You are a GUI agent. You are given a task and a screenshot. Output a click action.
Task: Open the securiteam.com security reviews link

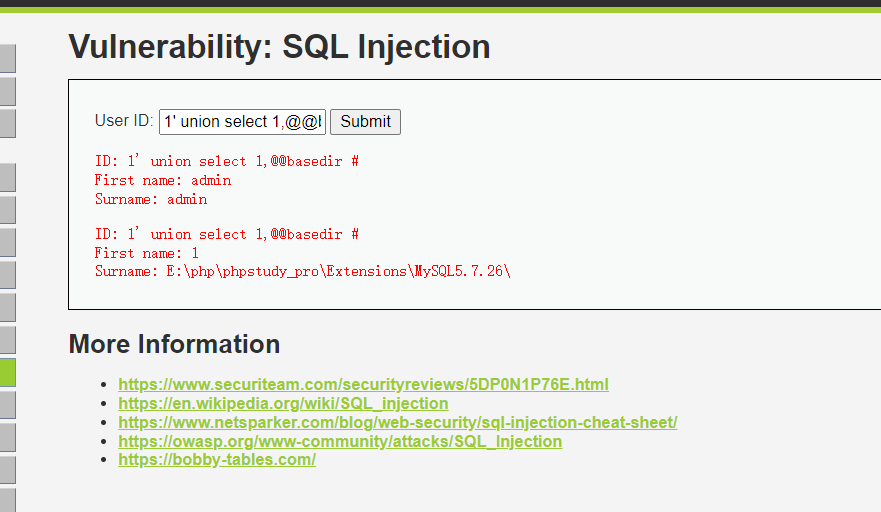point(363,385)
